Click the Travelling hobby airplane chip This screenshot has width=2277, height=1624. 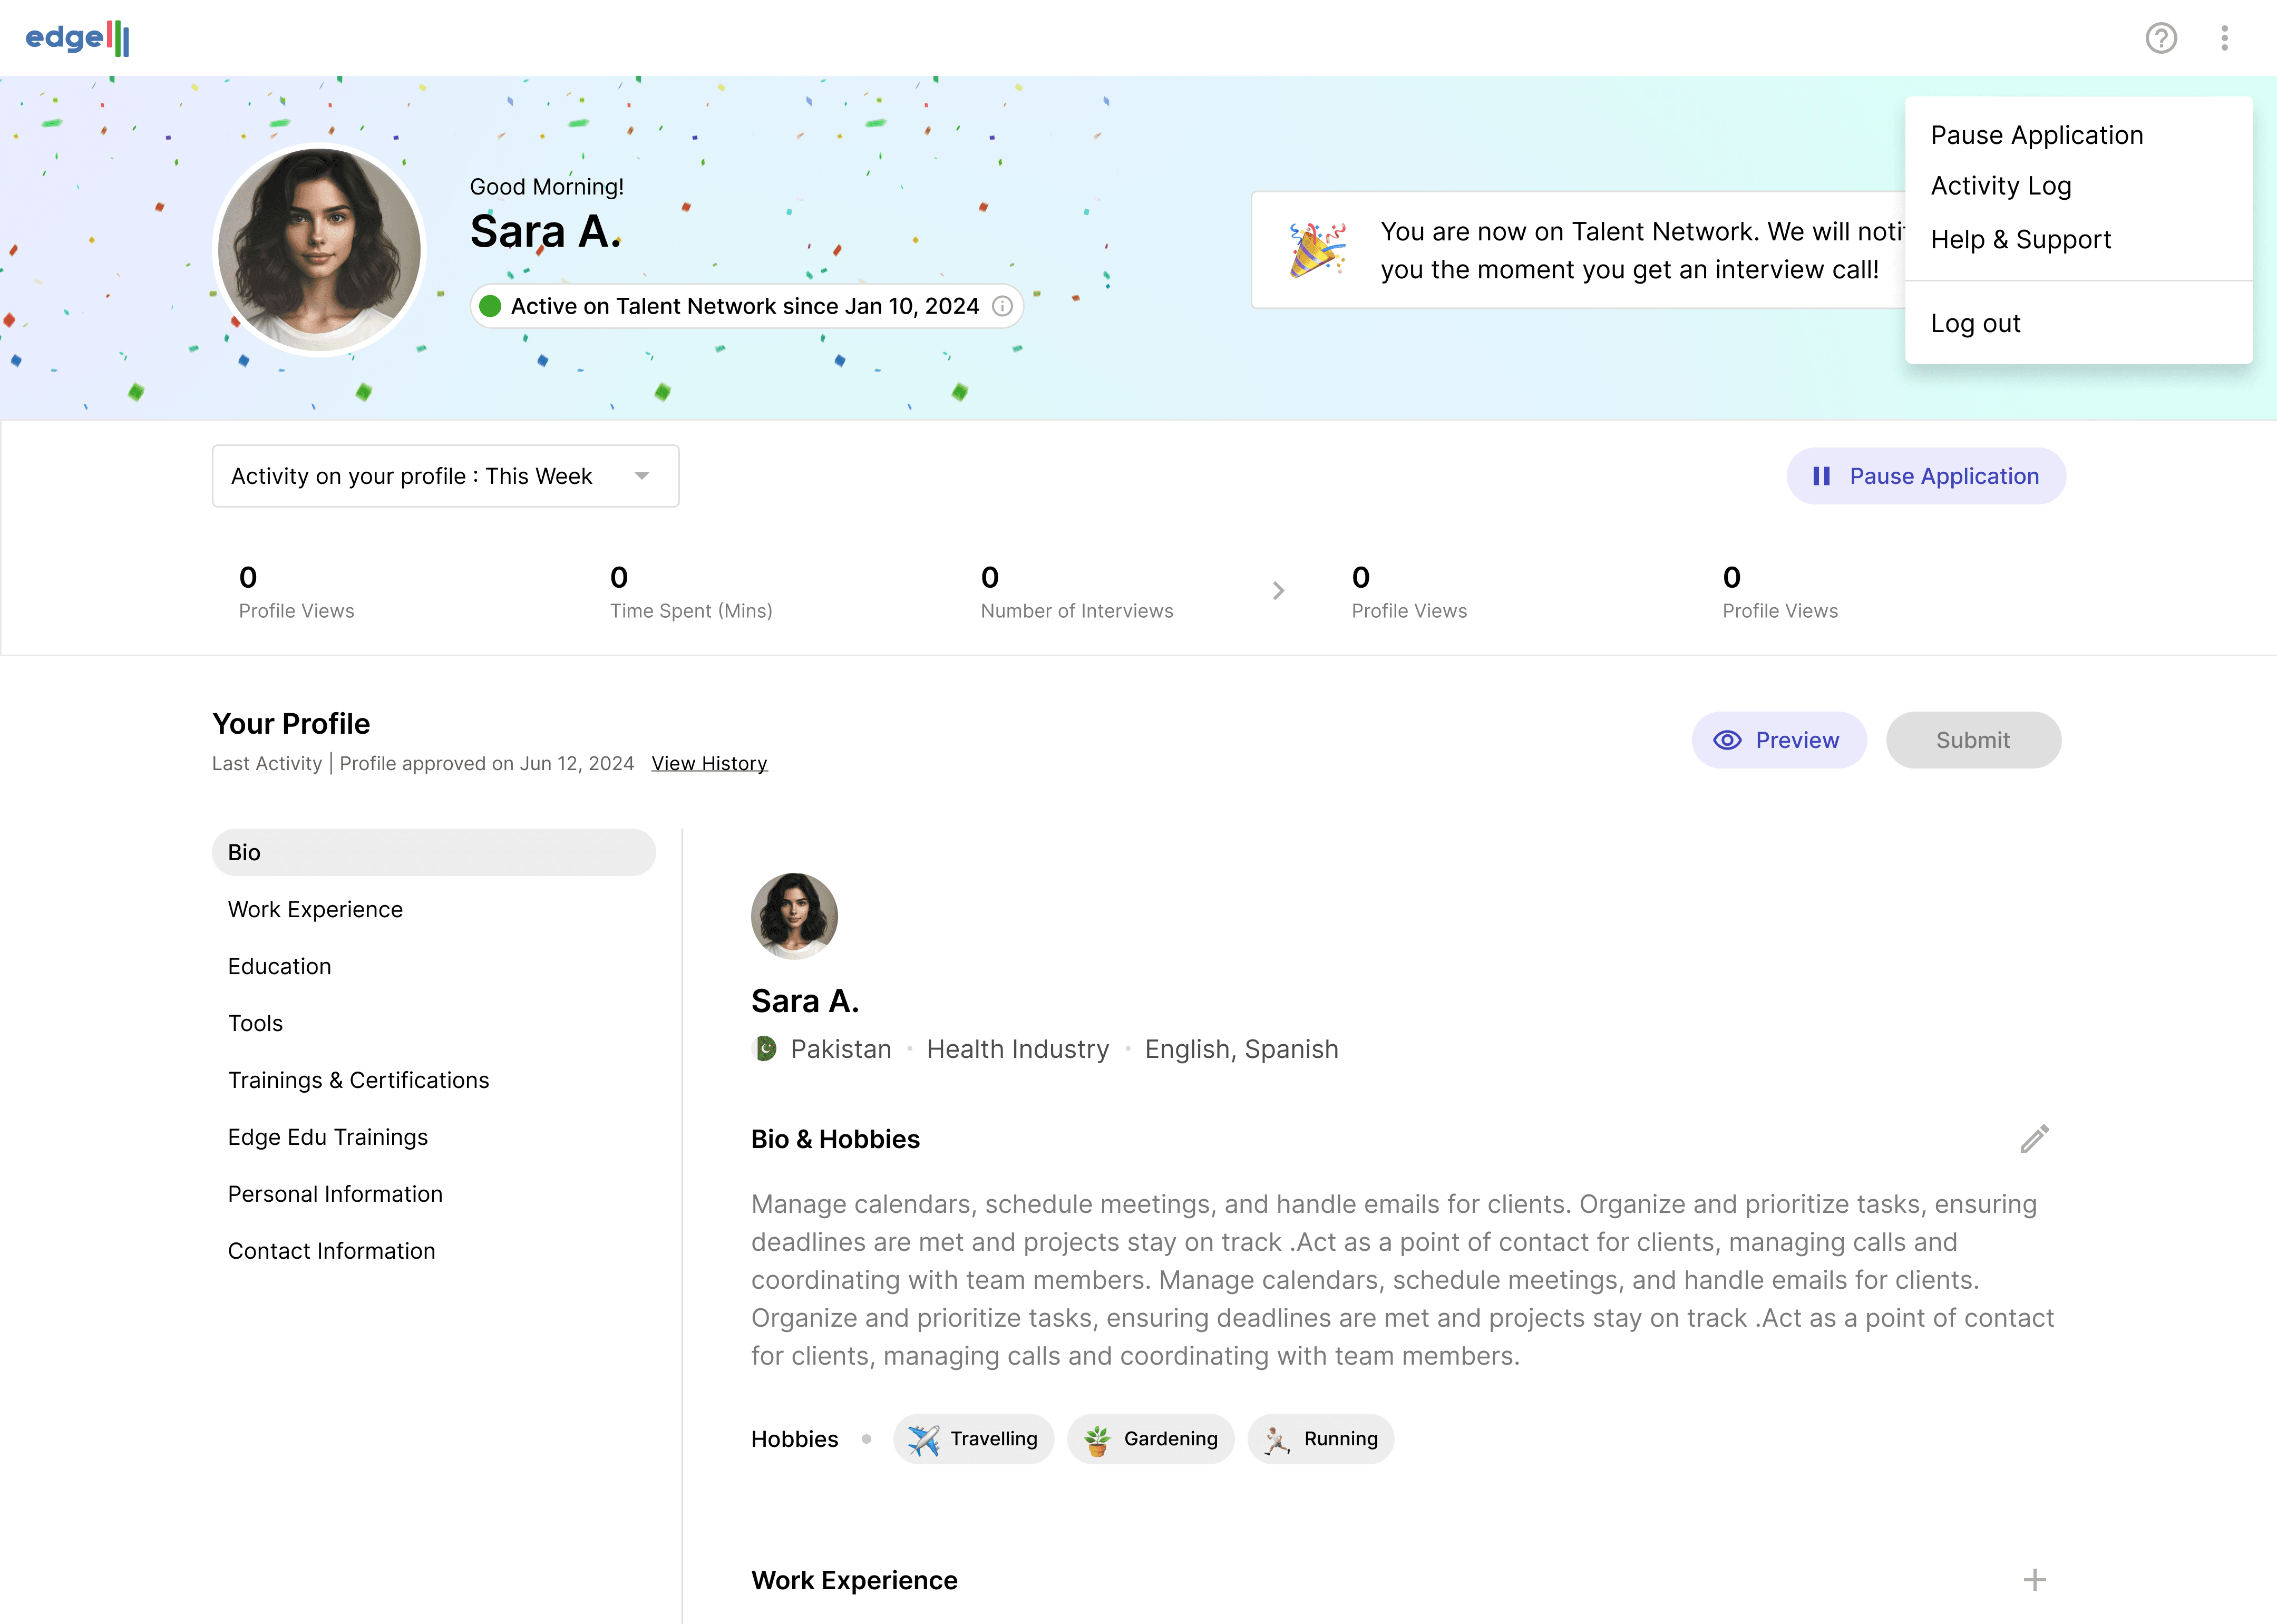(x=973, y=1439)
